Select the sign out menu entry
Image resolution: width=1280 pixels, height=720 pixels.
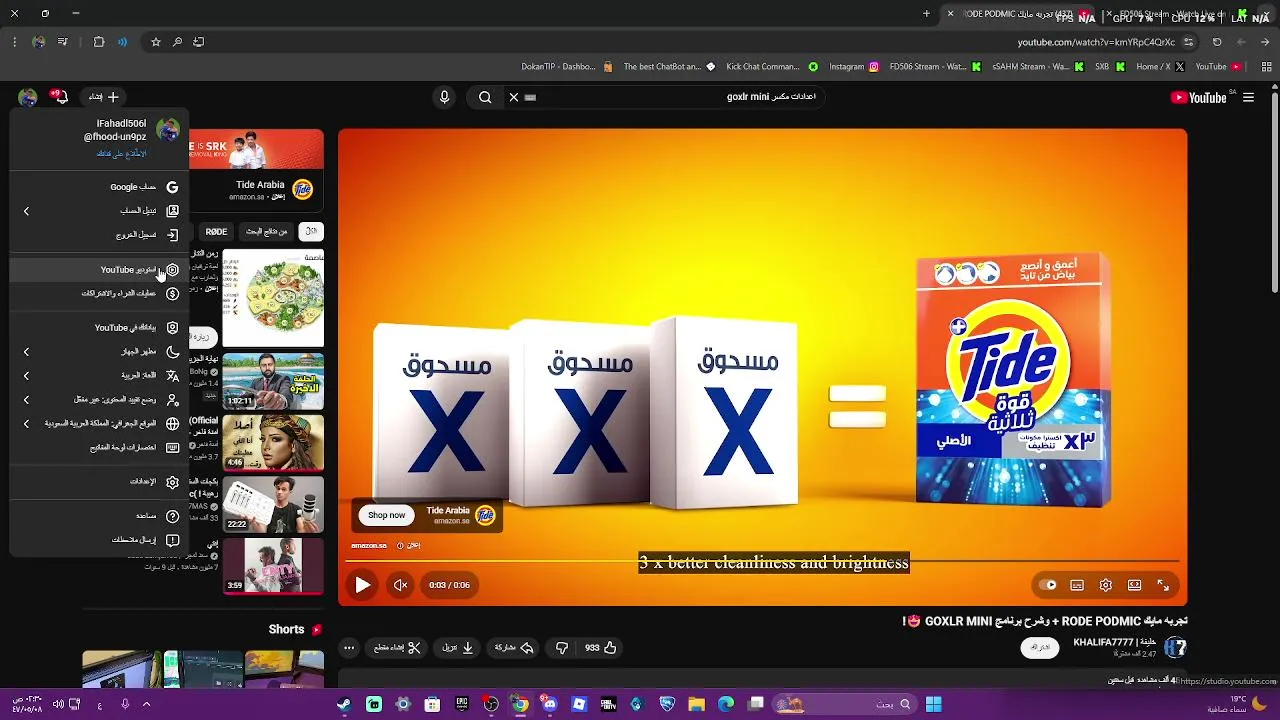pyautogui.click(x=98, y=235)
